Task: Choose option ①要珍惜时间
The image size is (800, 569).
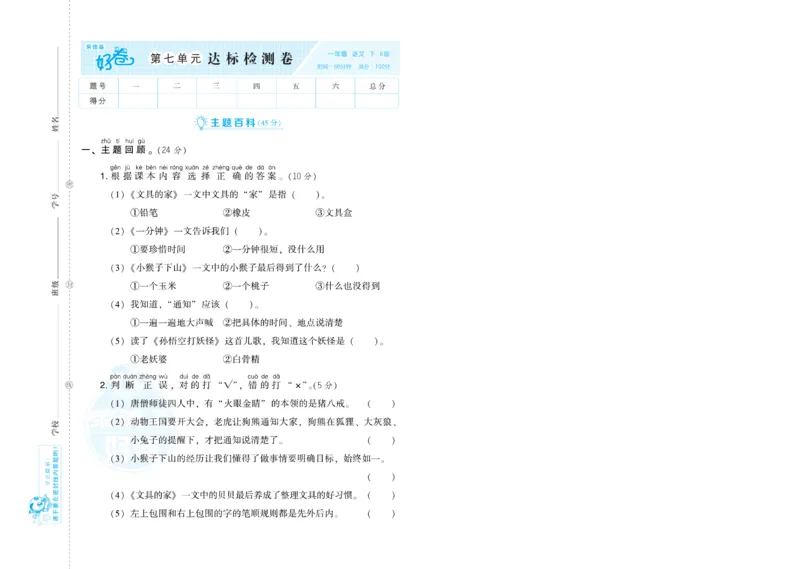Action: click(158, 250)
